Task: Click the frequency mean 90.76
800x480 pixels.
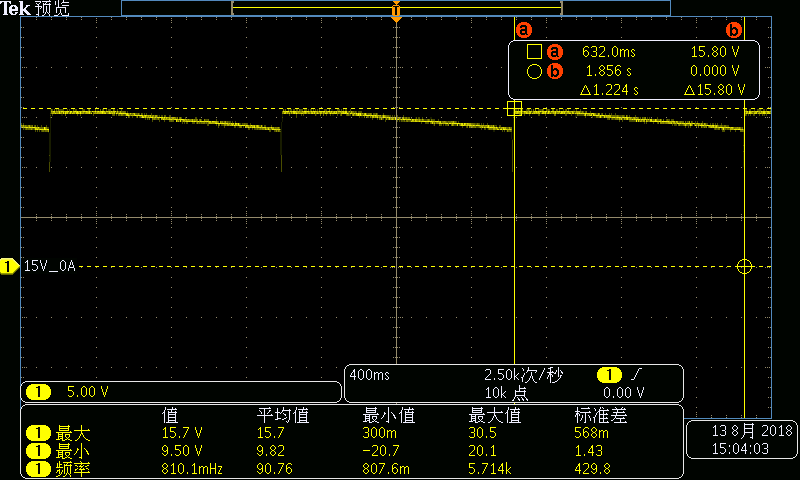Action: [274, 469]
